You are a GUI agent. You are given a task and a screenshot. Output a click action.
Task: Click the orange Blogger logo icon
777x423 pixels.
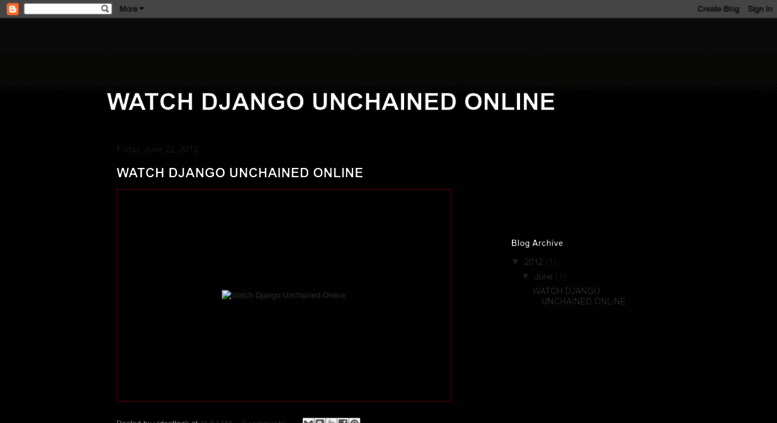[13, 9]
